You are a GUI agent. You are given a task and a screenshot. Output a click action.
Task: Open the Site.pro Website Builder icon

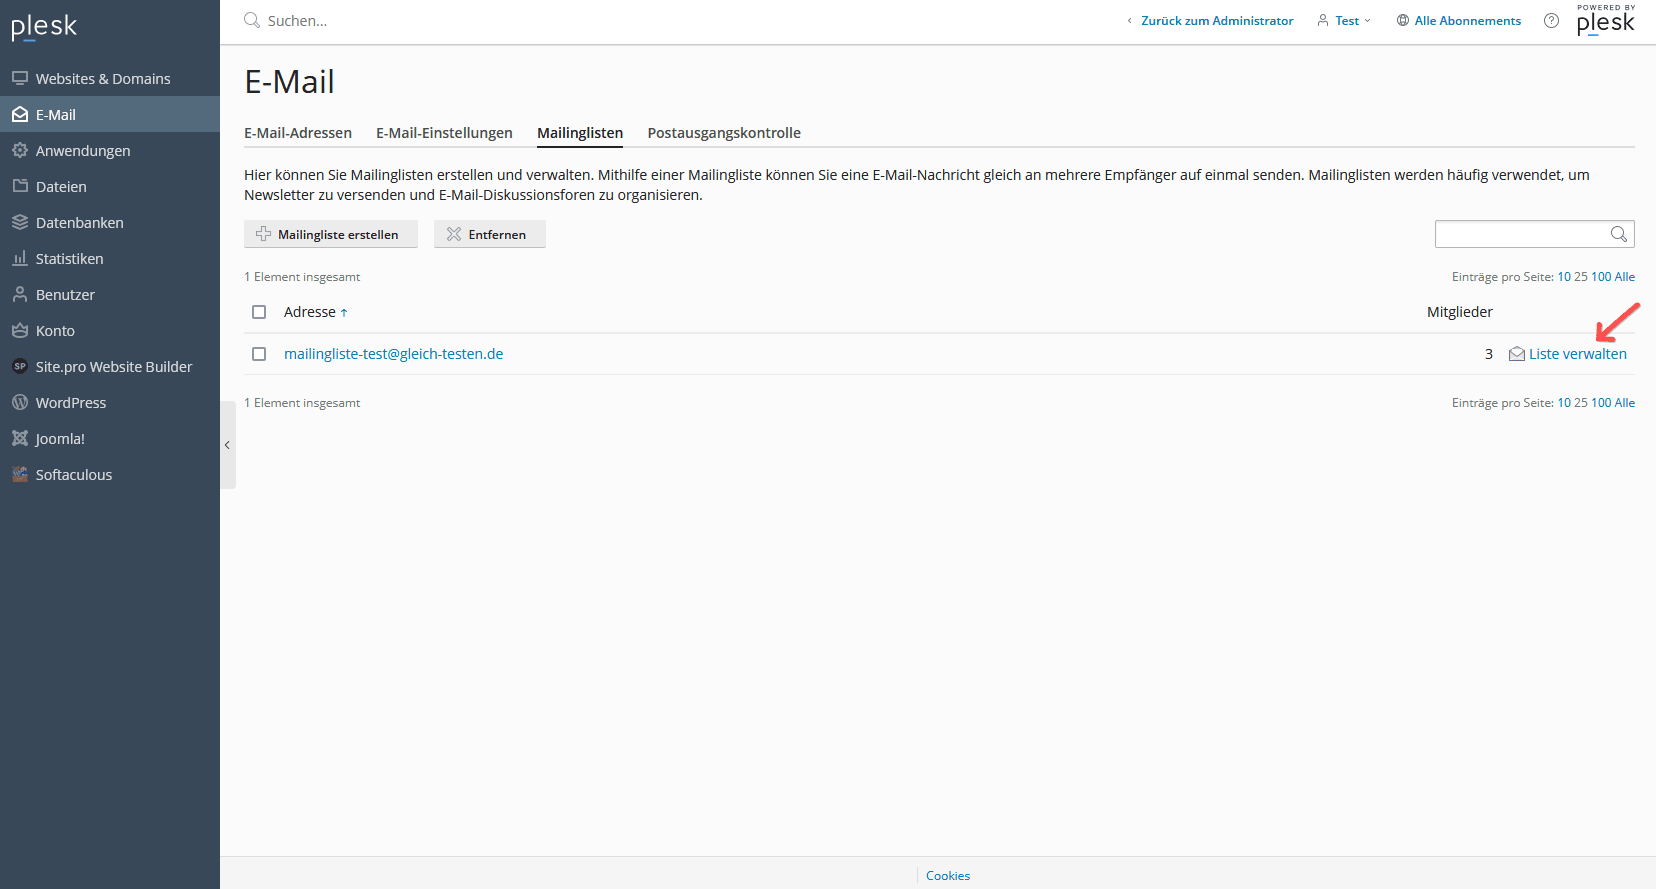[20, 366]
